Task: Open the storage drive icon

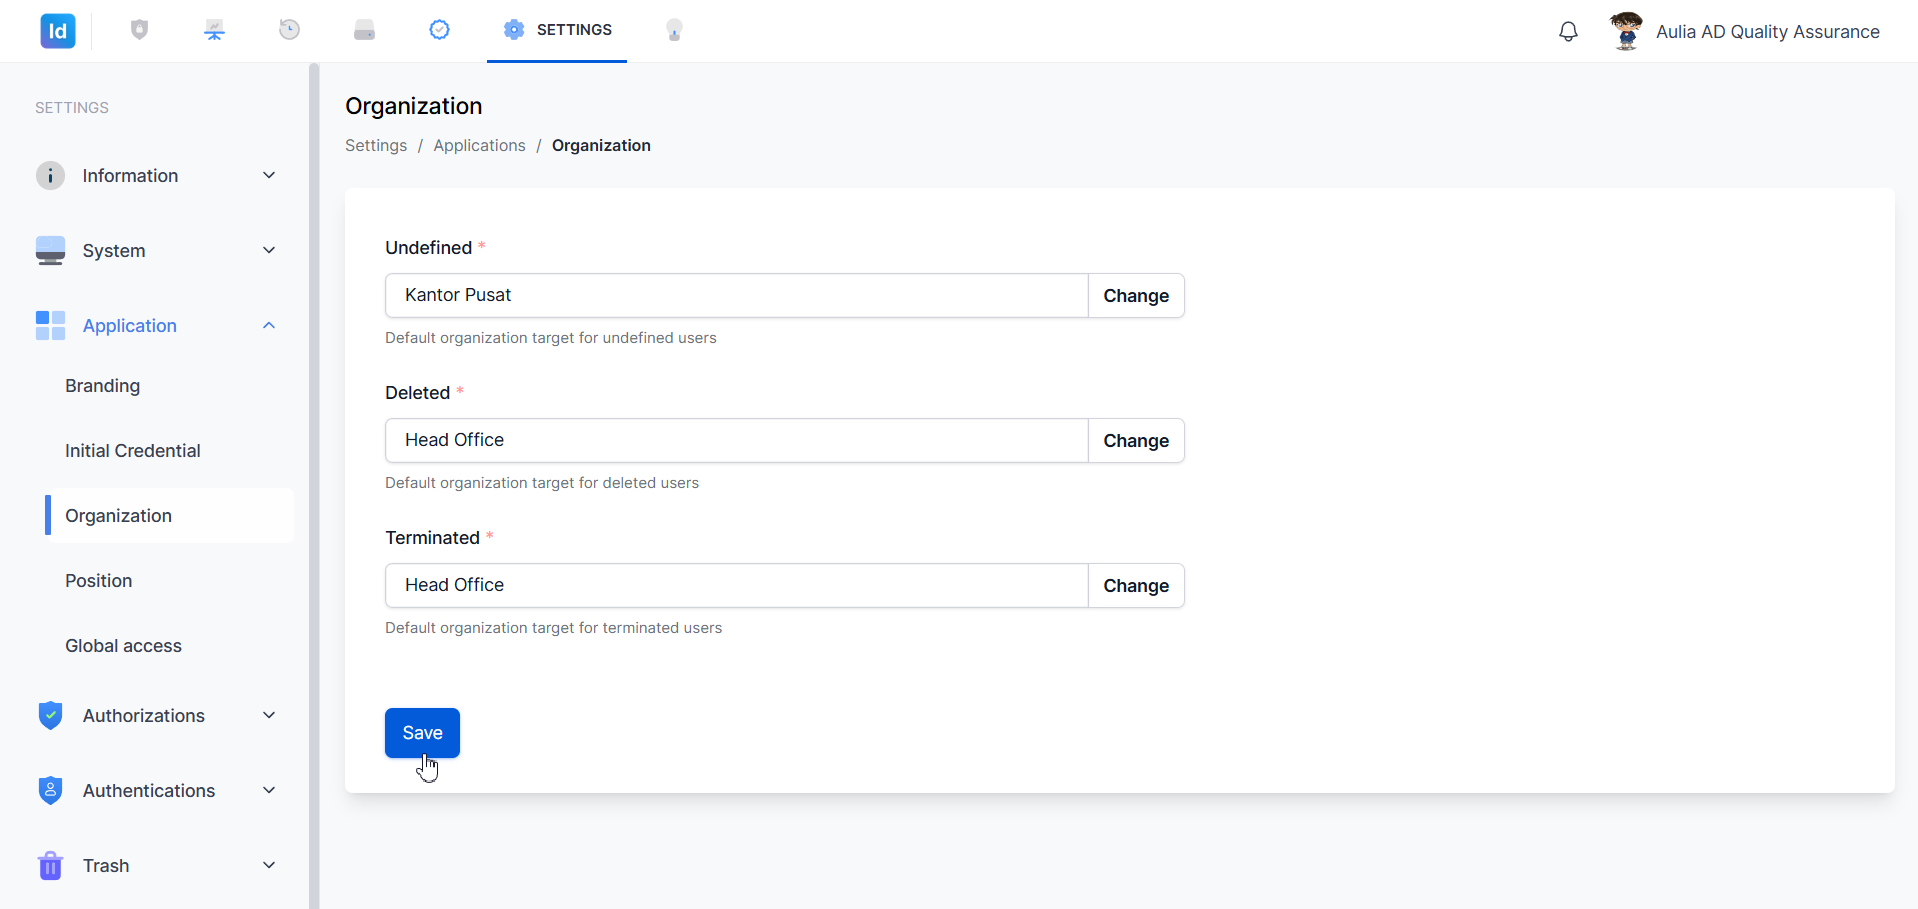Action: 365,31
